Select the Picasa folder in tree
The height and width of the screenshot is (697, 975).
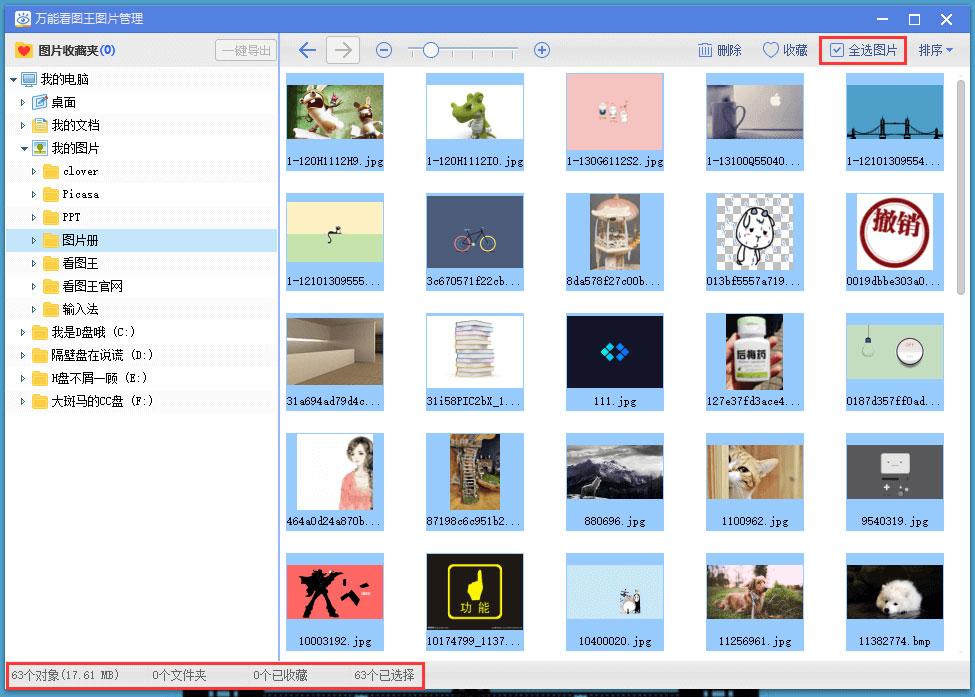(80, 194)
